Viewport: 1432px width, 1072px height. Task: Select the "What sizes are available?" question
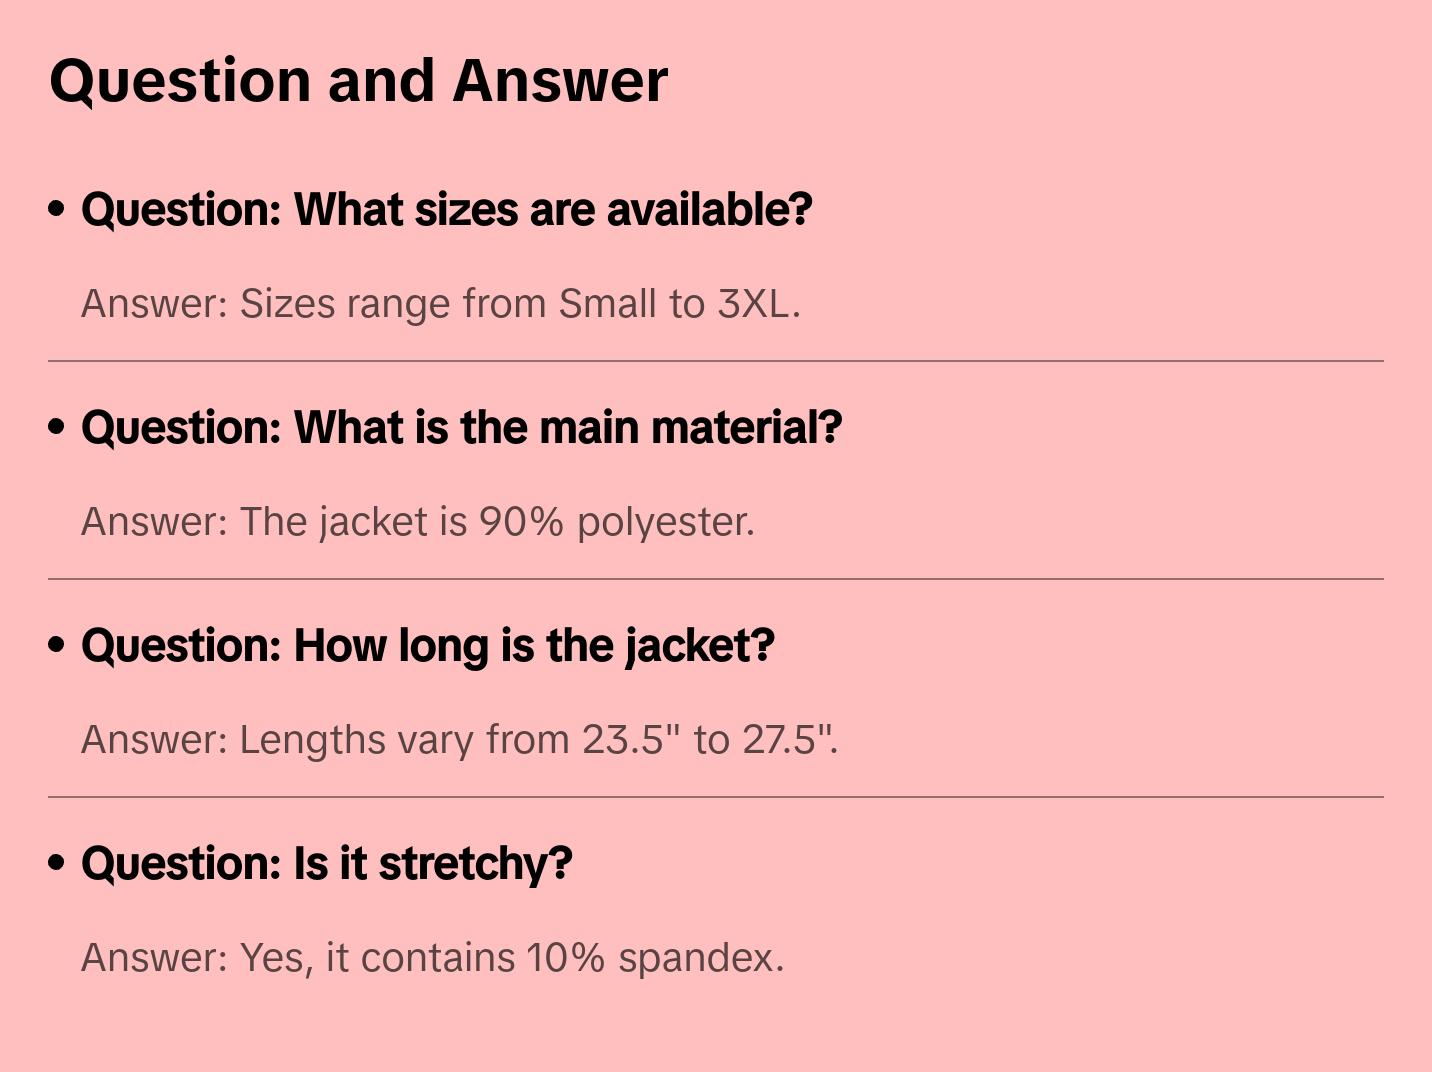pyautogui.click(x=446, y=210)
